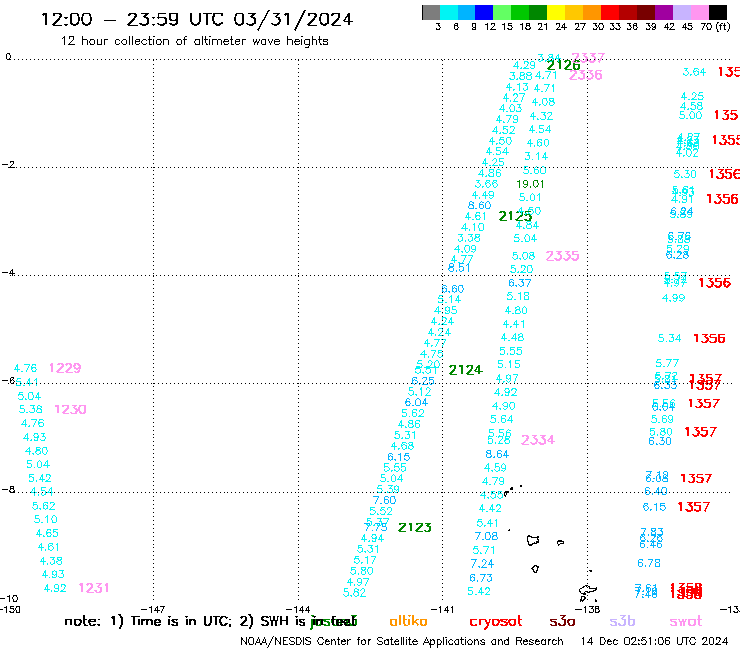The width and height of the screenshot is (740, 650).
Task: Select the pink swot legend label
Action: click(686, 622)
